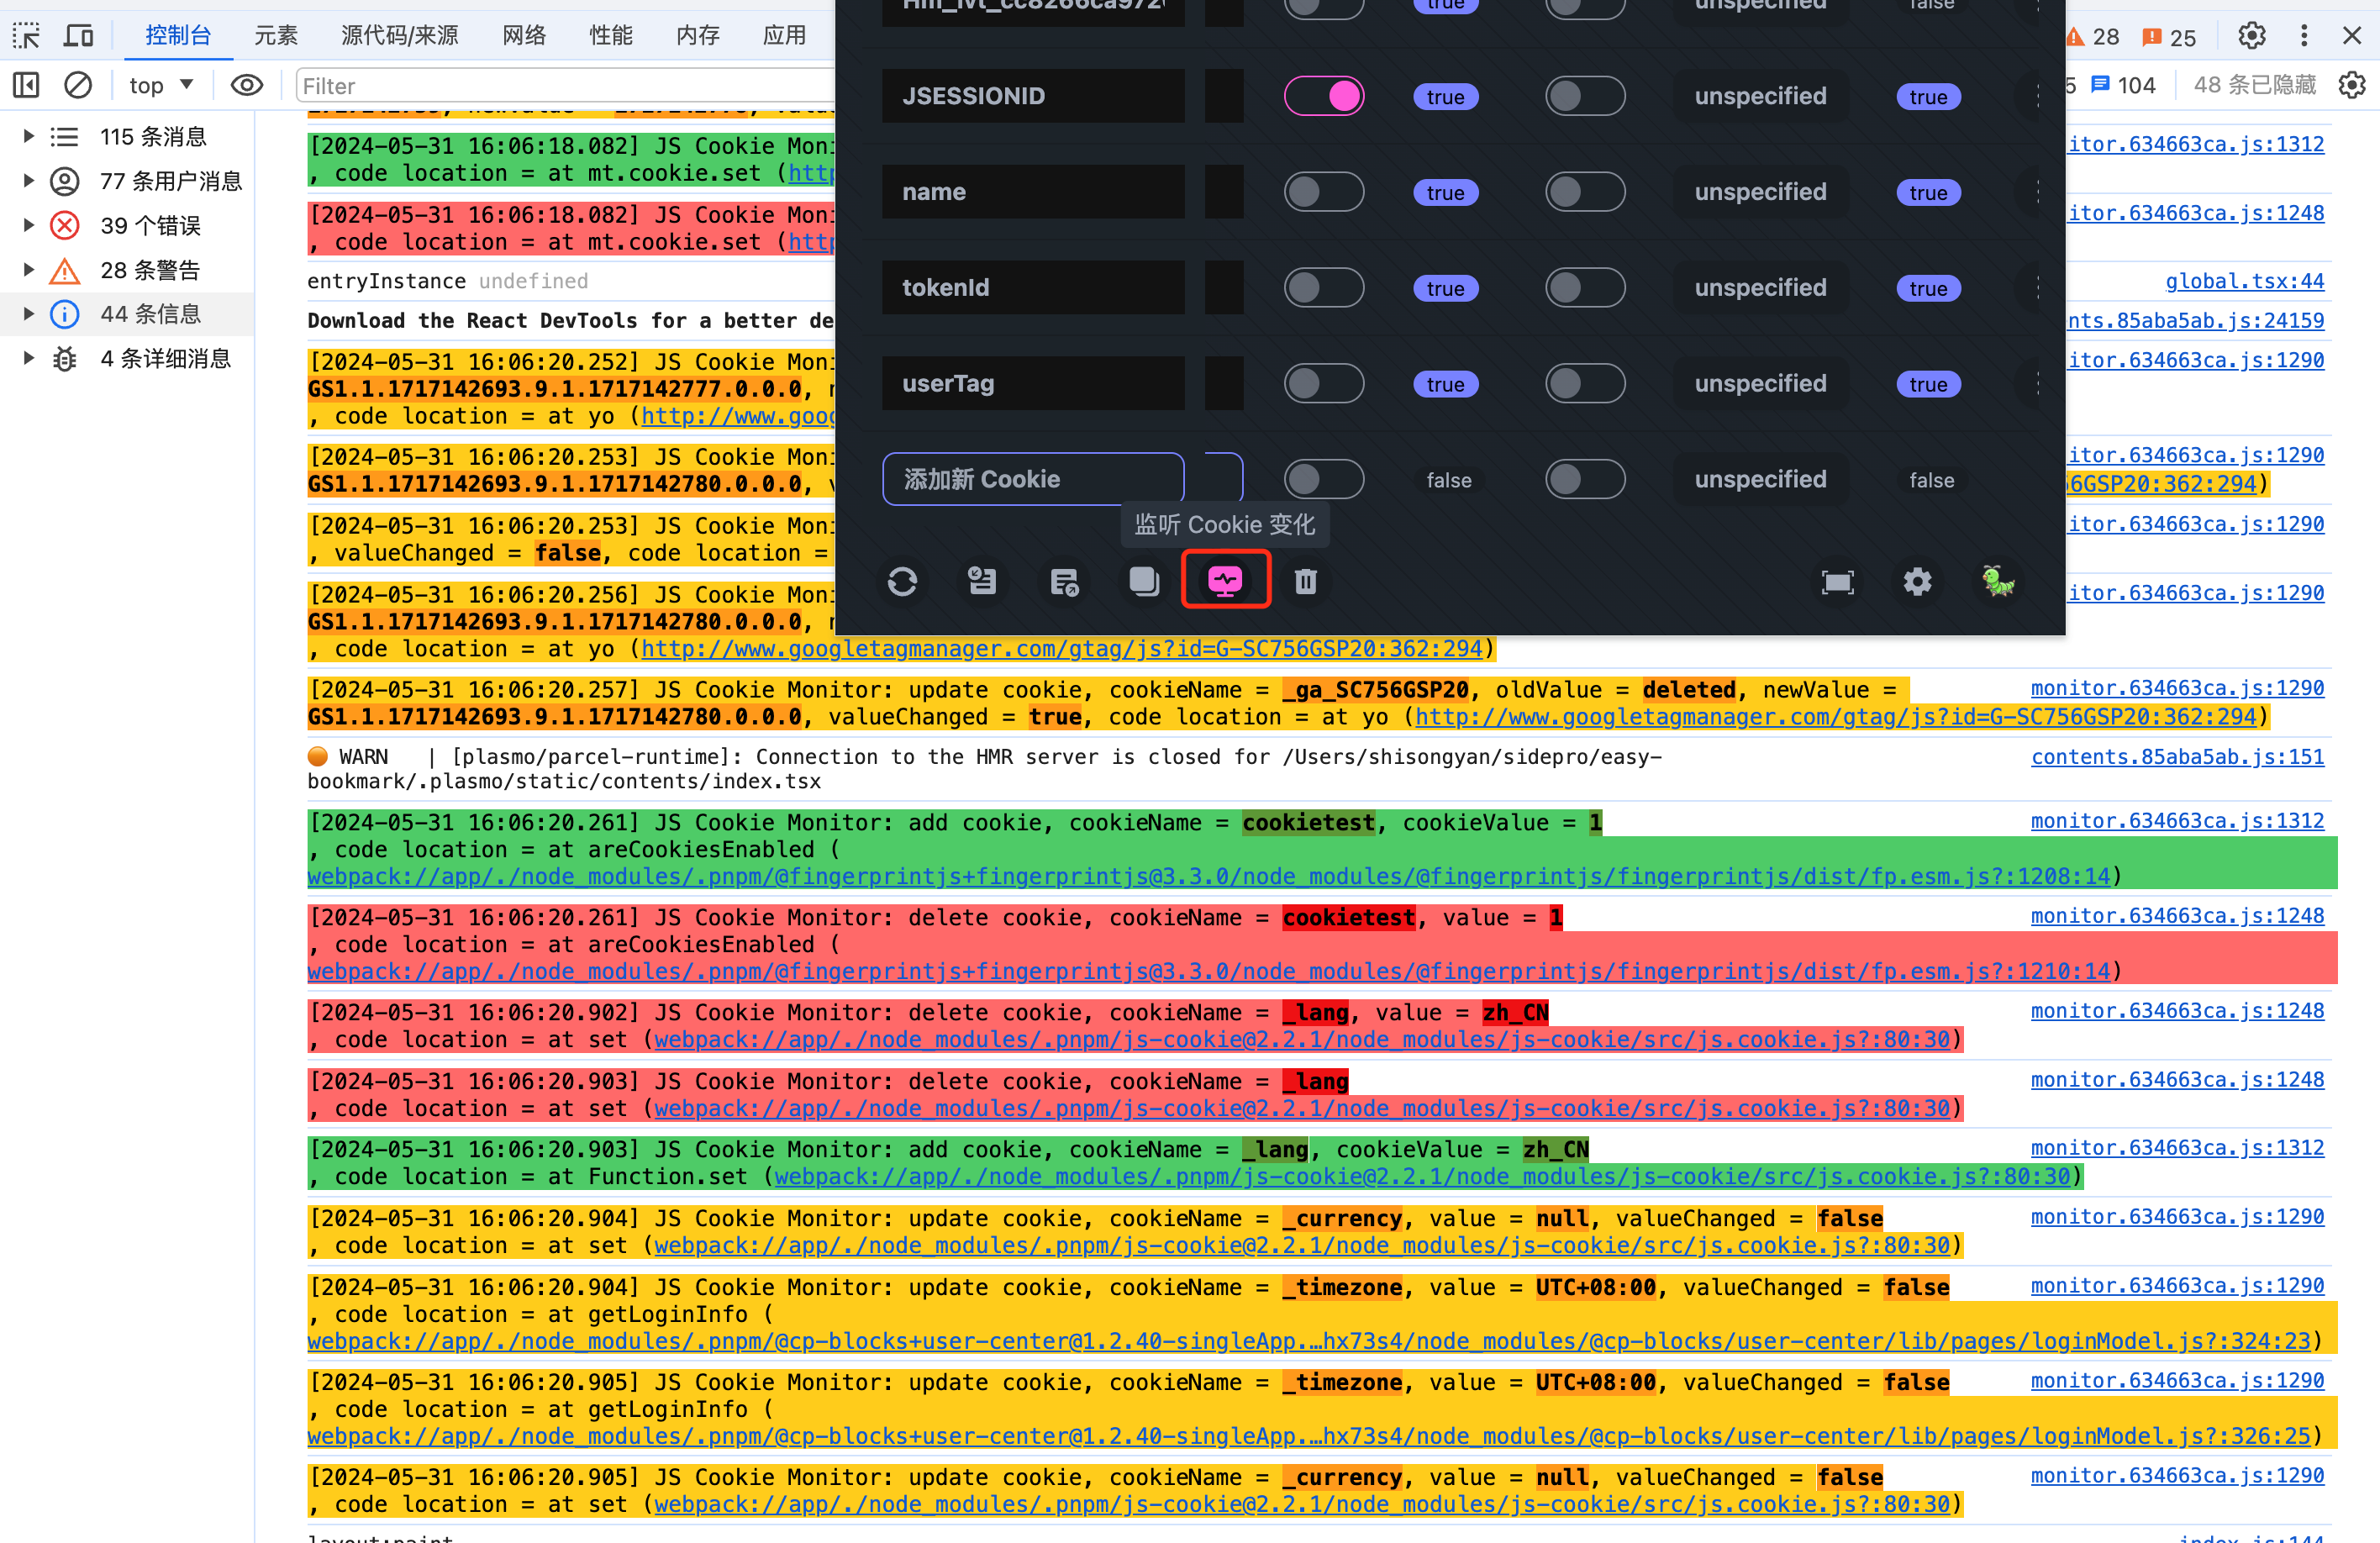Image resolution: width=2380 pixels, height=1543 pixels.
Task: Click the green caterpillar icon
Action: click(1998, 581)
